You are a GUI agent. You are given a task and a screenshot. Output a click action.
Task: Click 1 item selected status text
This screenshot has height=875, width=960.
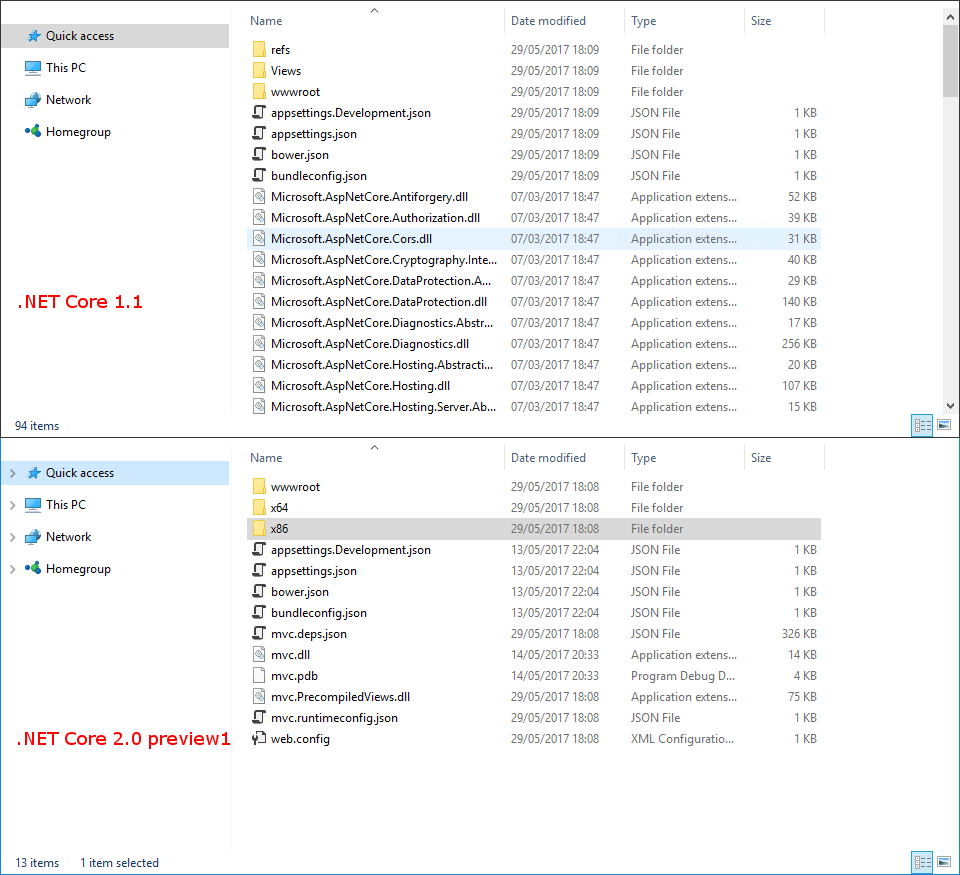click(x=119, y=863)
